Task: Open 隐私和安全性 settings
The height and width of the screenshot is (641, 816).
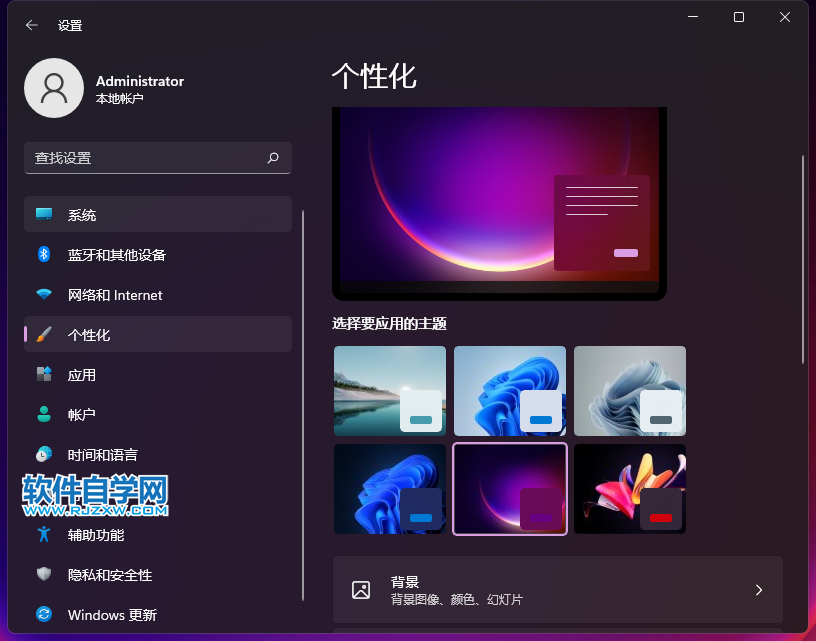Action: click(x=158, y=574)
